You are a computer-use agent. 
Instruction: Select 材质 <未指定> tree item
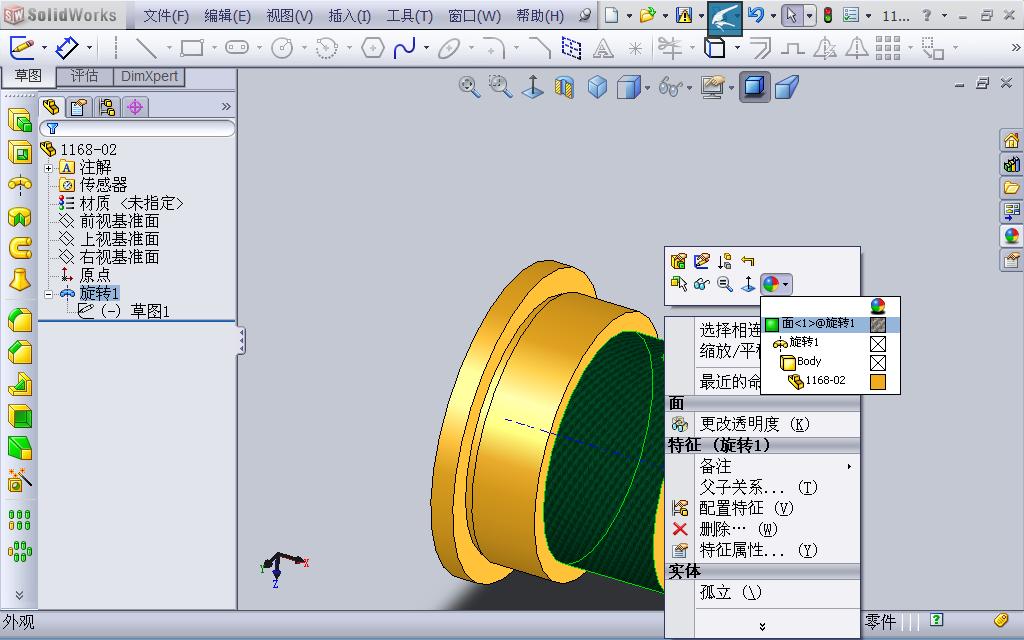131,204
